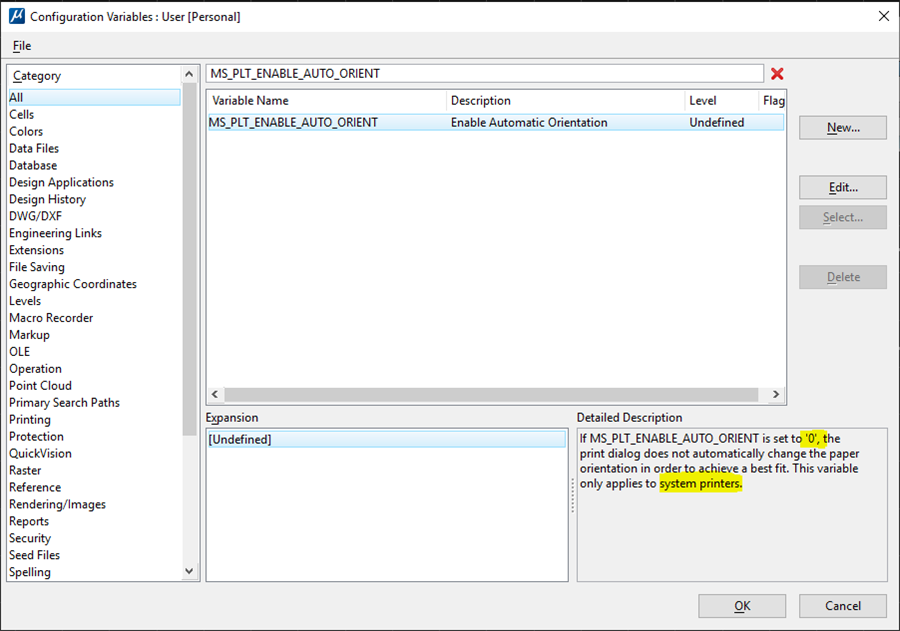Clear the search filter with red X
Viewport: 900px width, 631px height.
point(777,73)
